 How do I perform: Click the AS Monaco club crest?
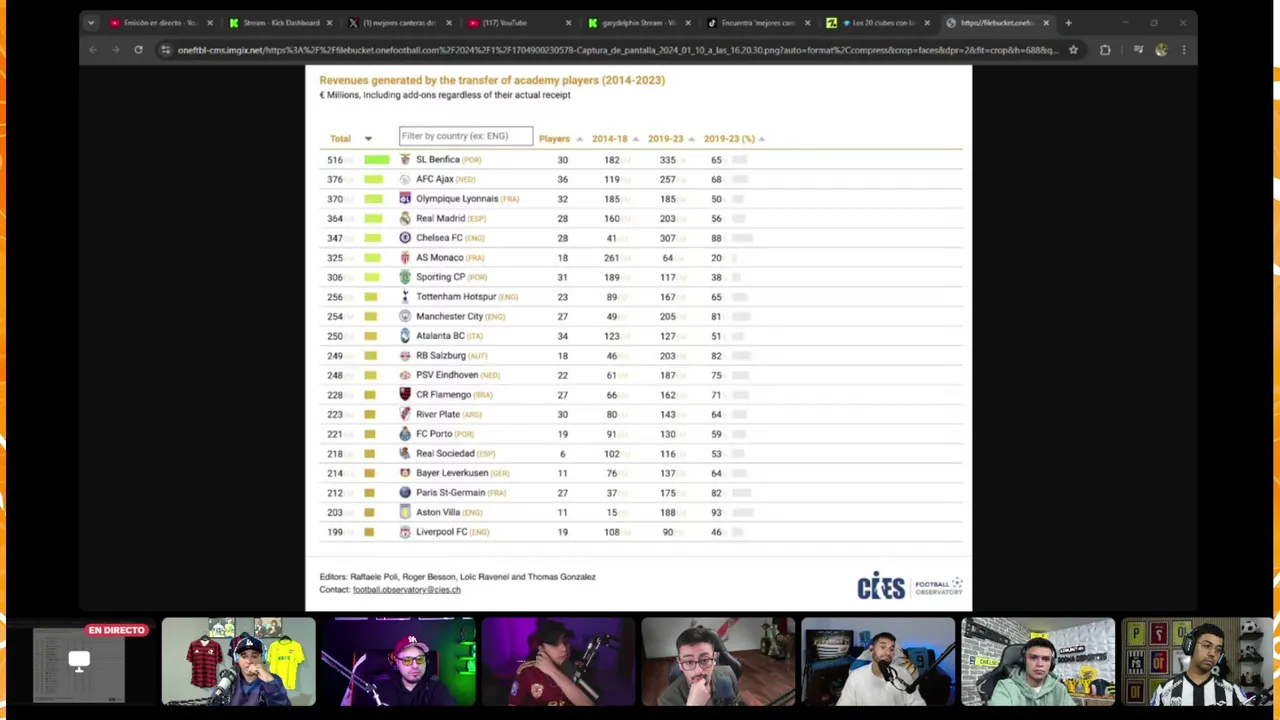(x=405, y=258)
